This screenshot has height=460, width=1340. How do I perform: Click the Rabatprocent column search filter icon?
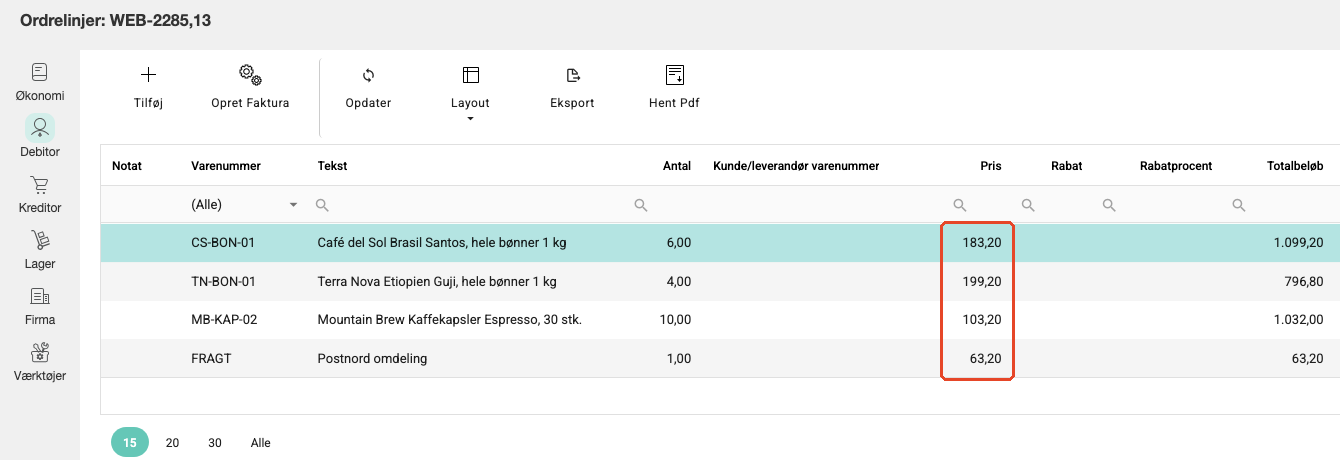(x=1109, y=205)
